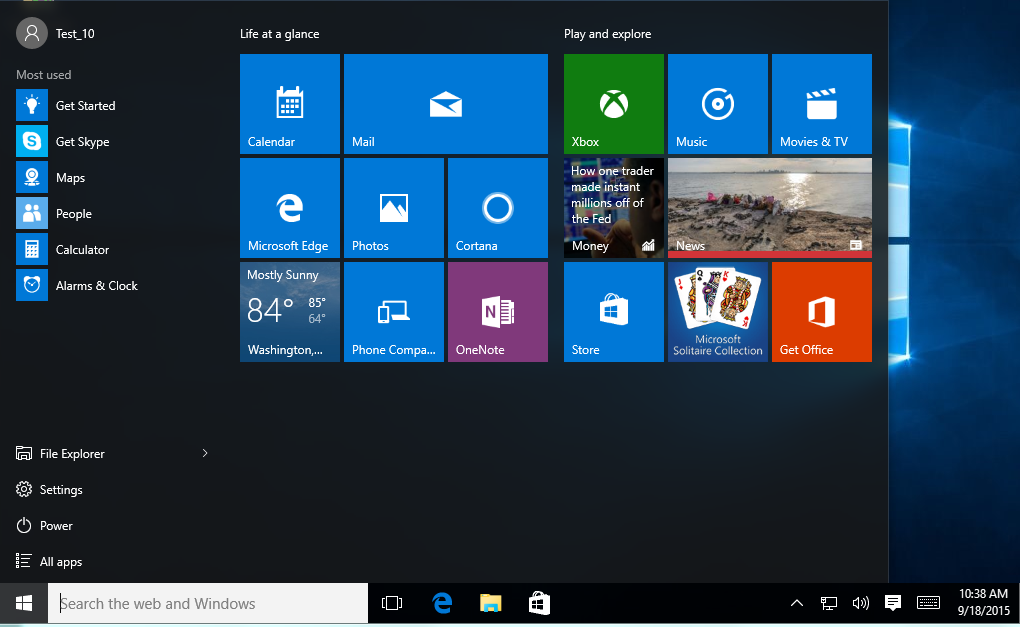Expand the File Explorer jump list arrow
This screenshot has width=1020, height=627.
coord(205,453)
